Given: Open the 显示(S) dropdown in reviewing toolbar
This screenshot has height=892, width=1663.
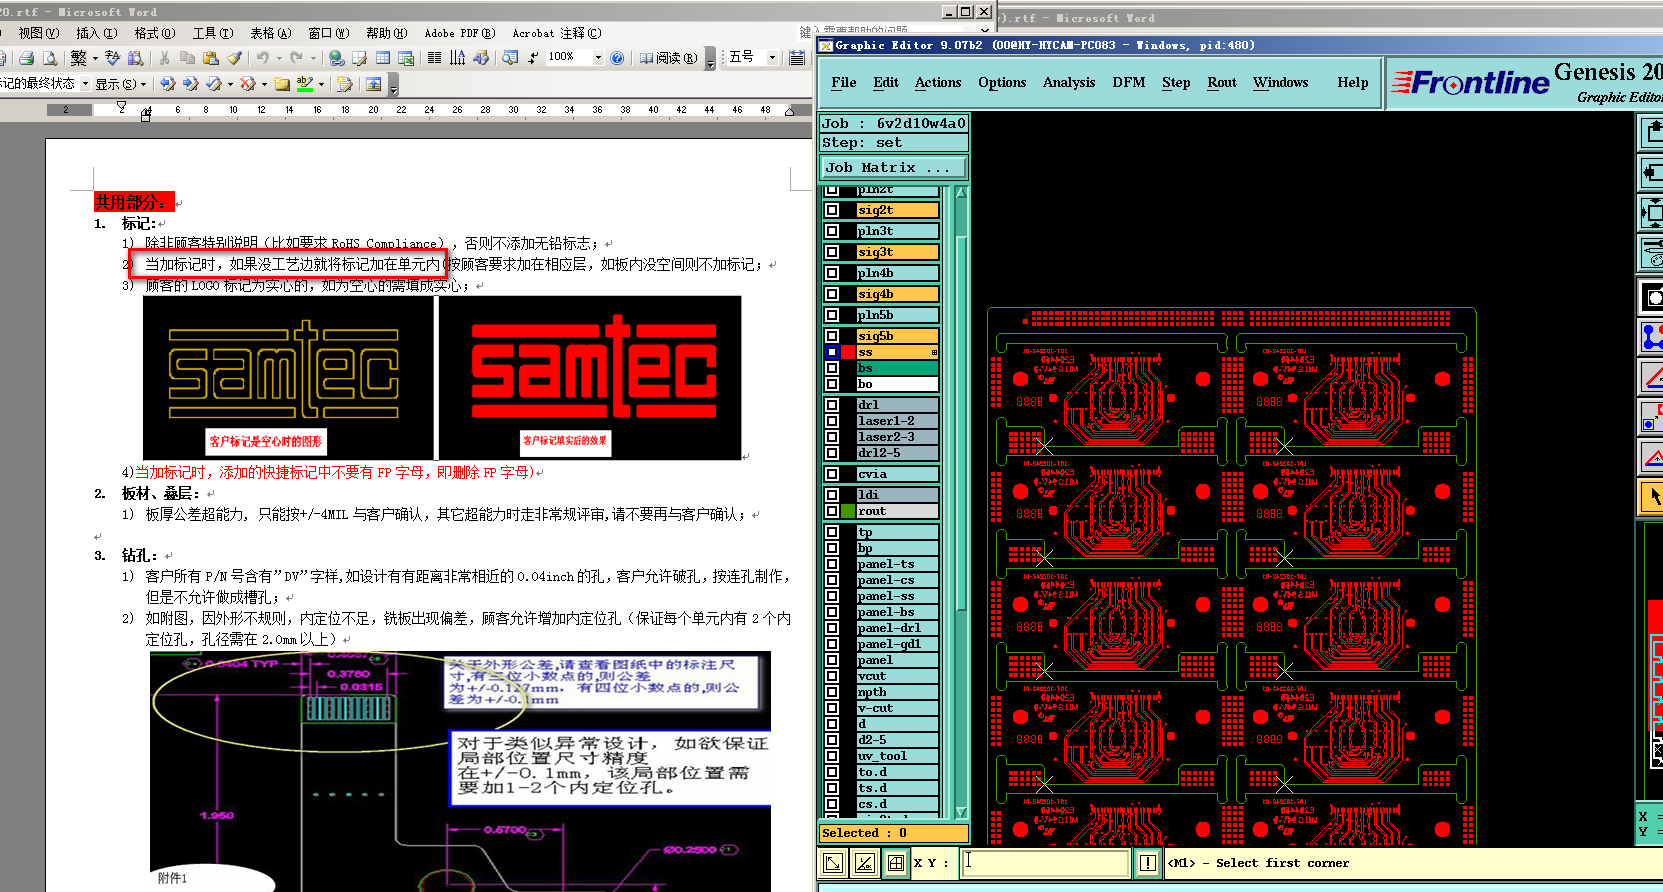Looking at the screenshot, I should pos(121,84).
